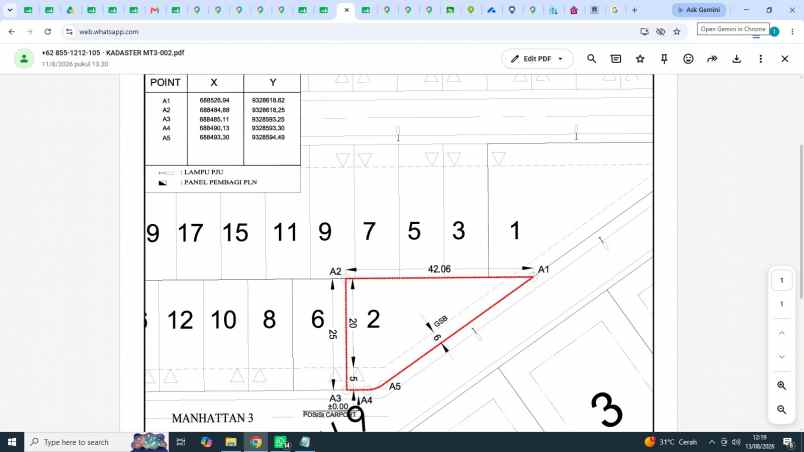Zoom in on the PDF page
Image resolution: width=804 pixels, height=452 pixels.
click(781, 385)
